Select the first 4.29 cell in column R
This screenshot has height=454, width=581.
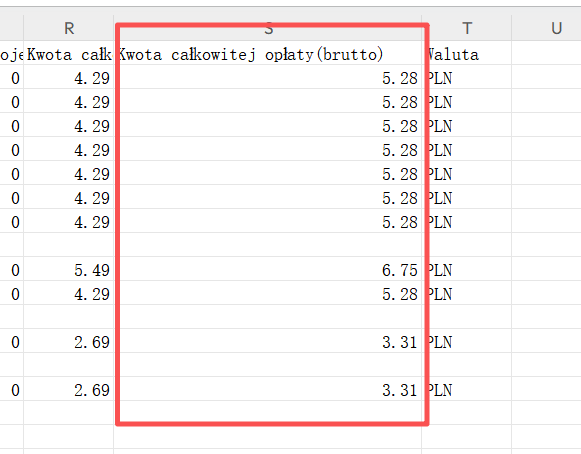(x=69, y=77)
